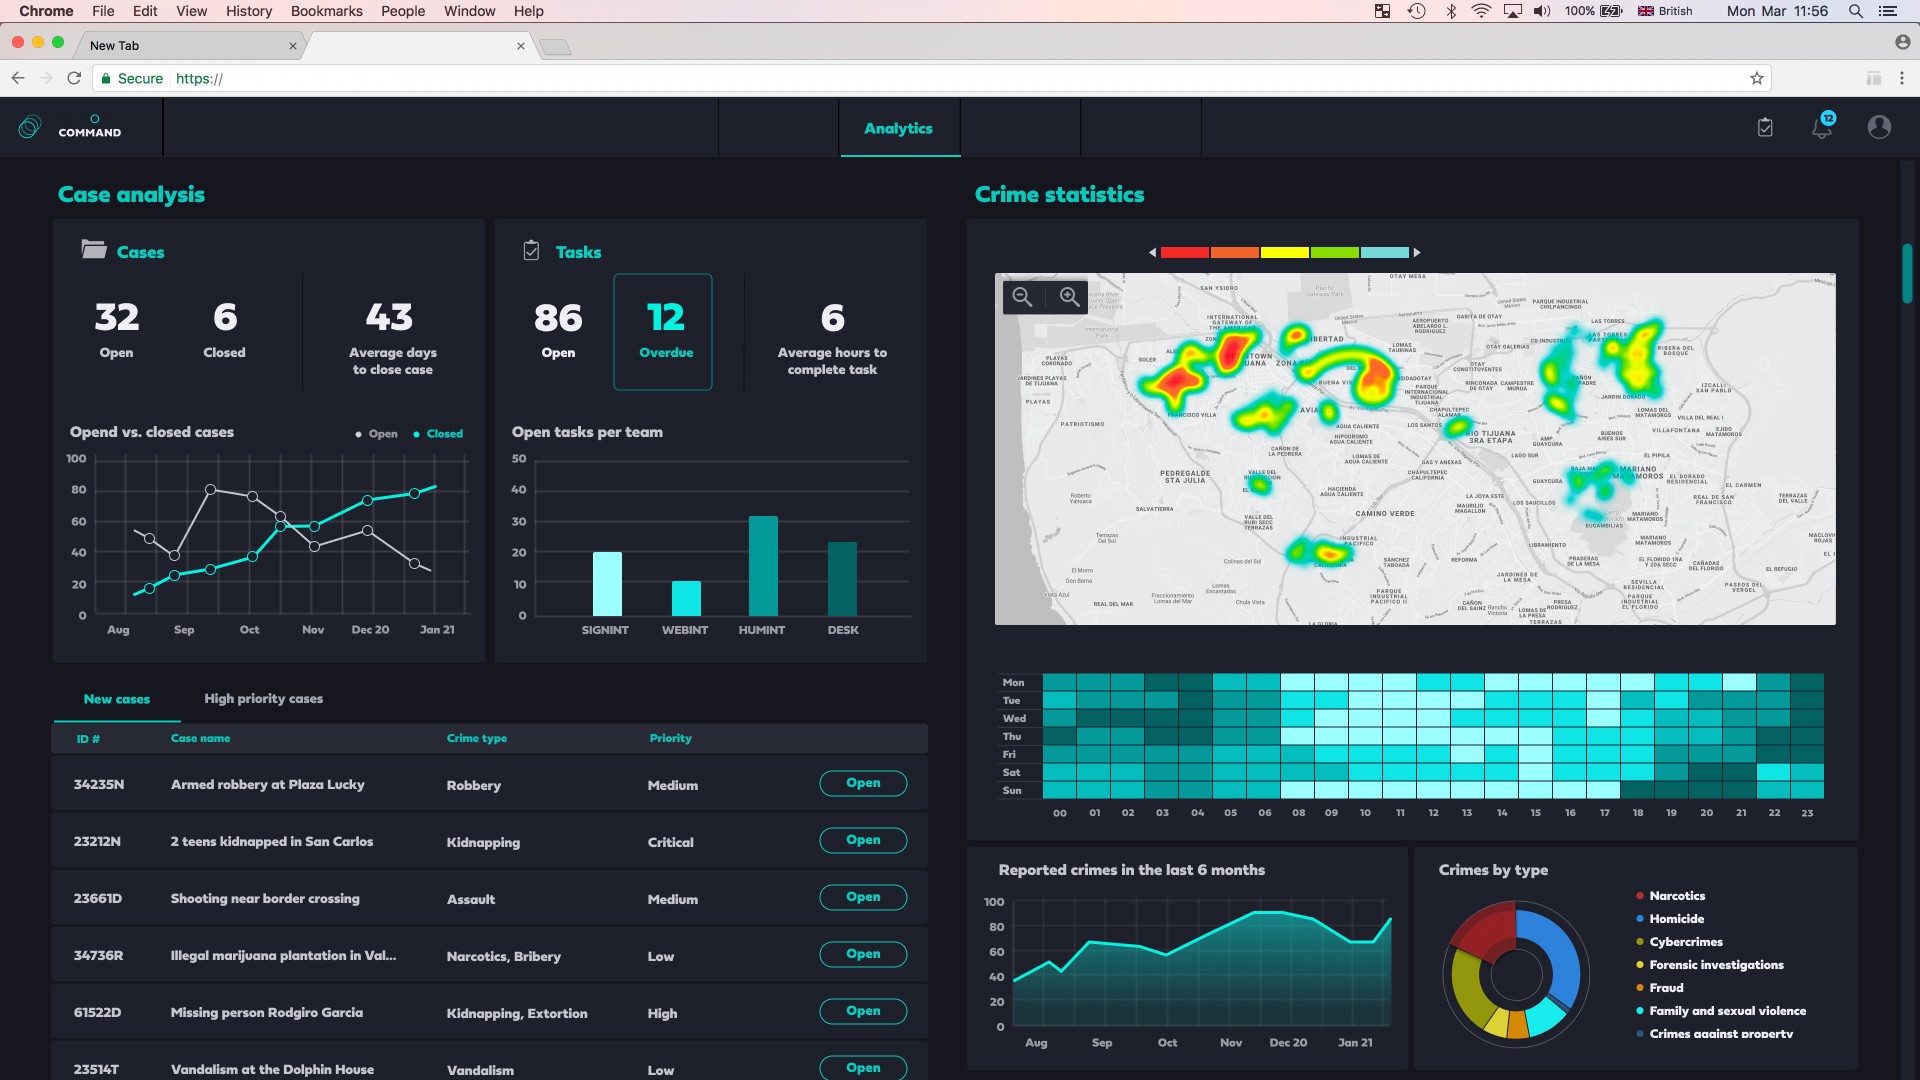
Task: Open the 2 teens kidnapped case
Action: (862, 840)
